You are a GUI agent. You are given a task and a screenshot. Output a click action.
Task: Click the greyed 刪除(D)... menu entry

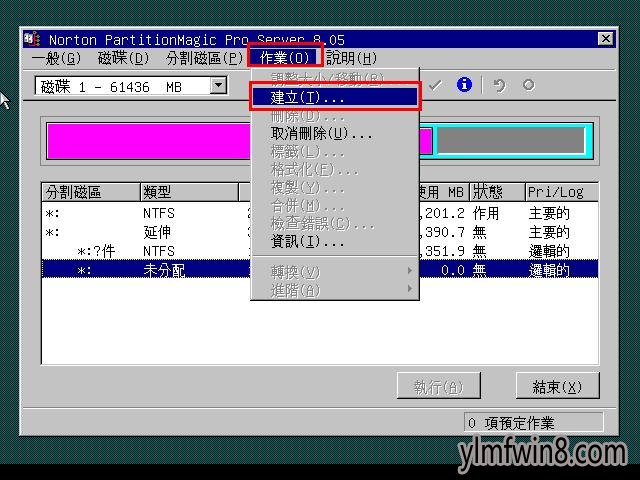point(335,116)
